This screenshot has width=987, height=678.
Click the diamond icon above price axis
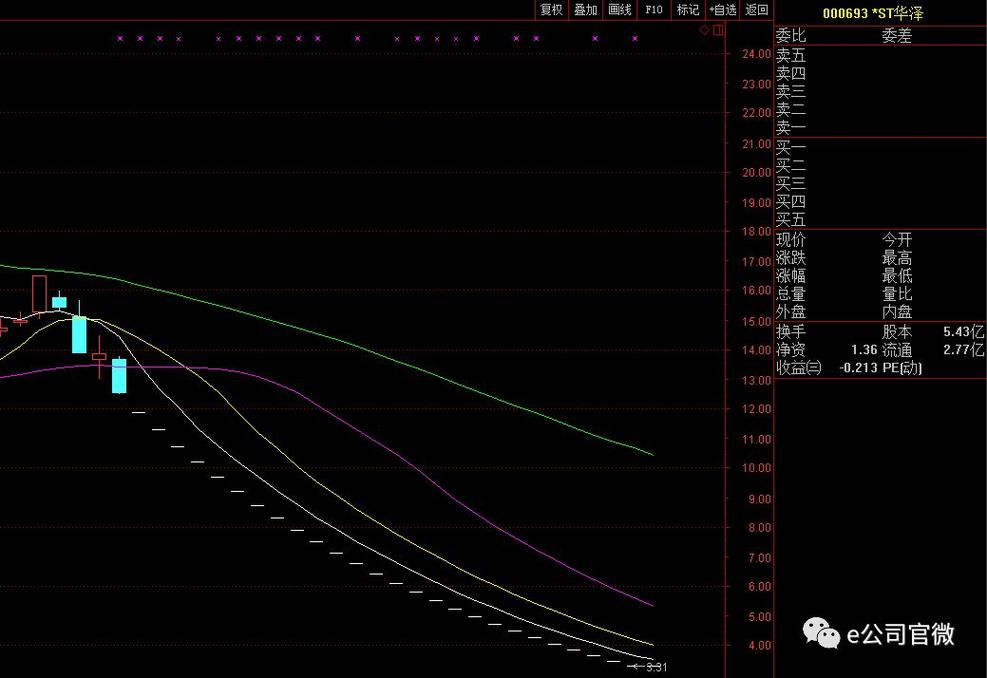point(704,31)
